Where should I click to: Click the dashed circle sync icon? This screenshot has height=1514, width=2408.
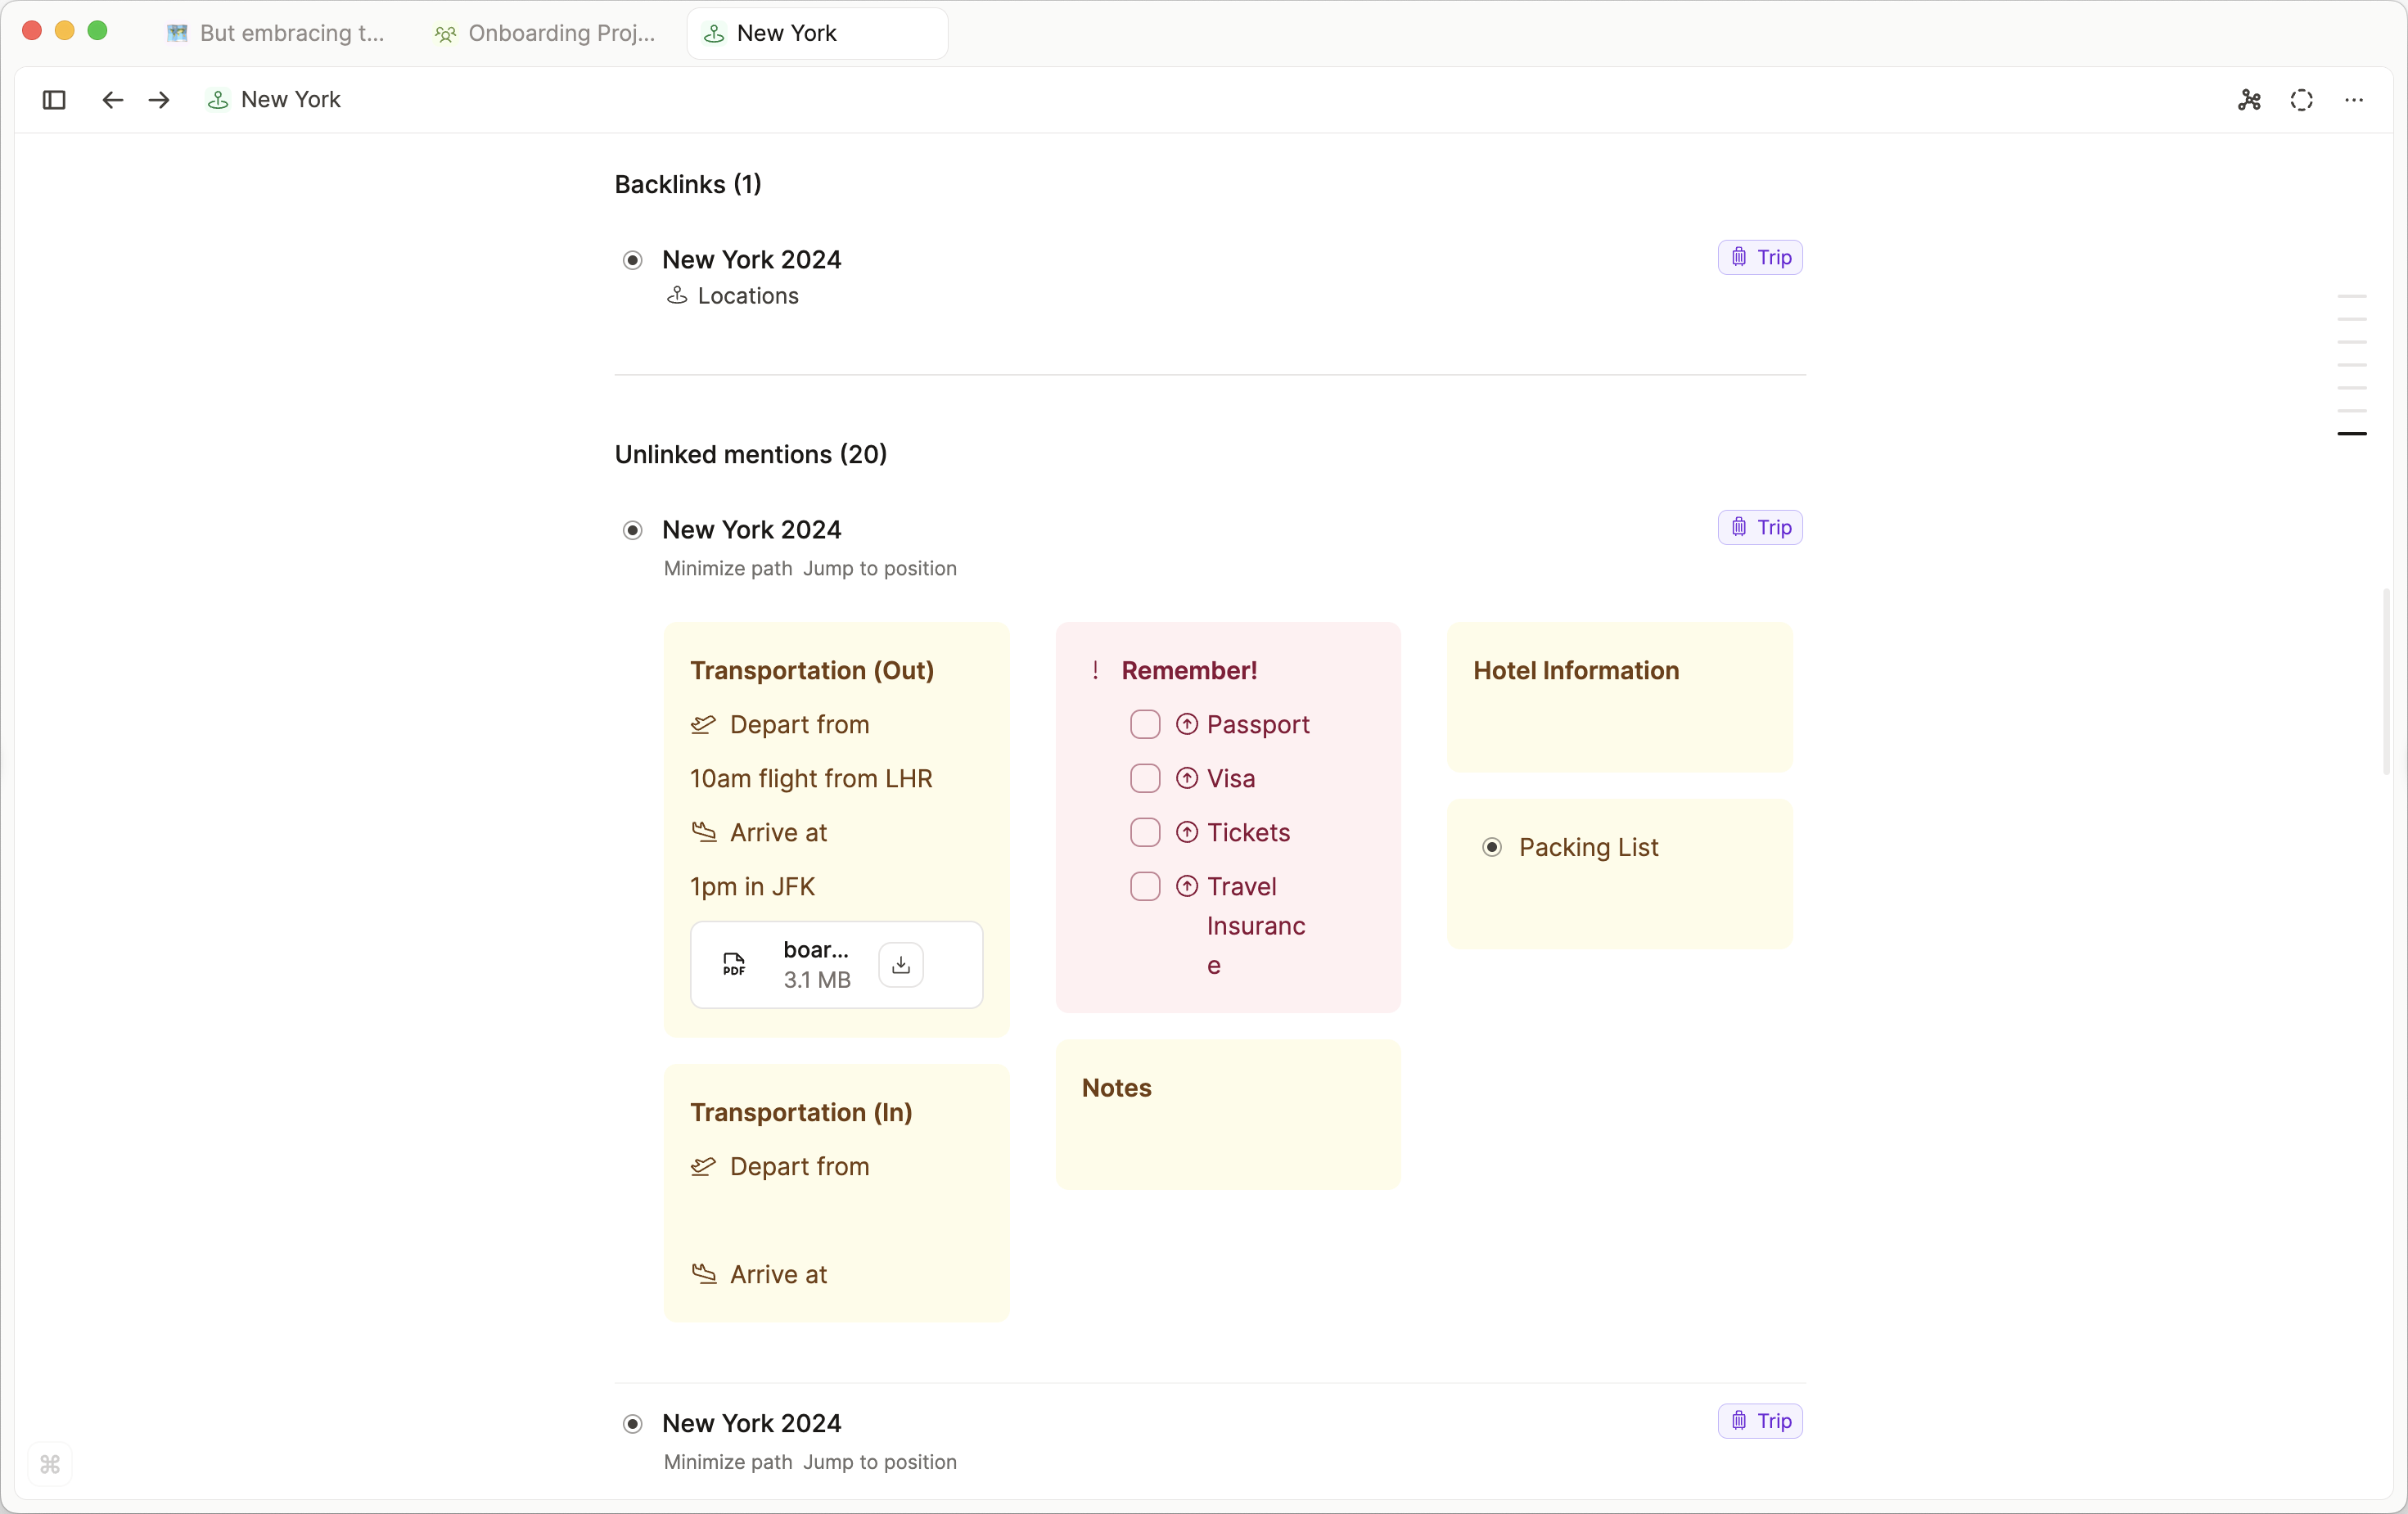[2301, 99]
